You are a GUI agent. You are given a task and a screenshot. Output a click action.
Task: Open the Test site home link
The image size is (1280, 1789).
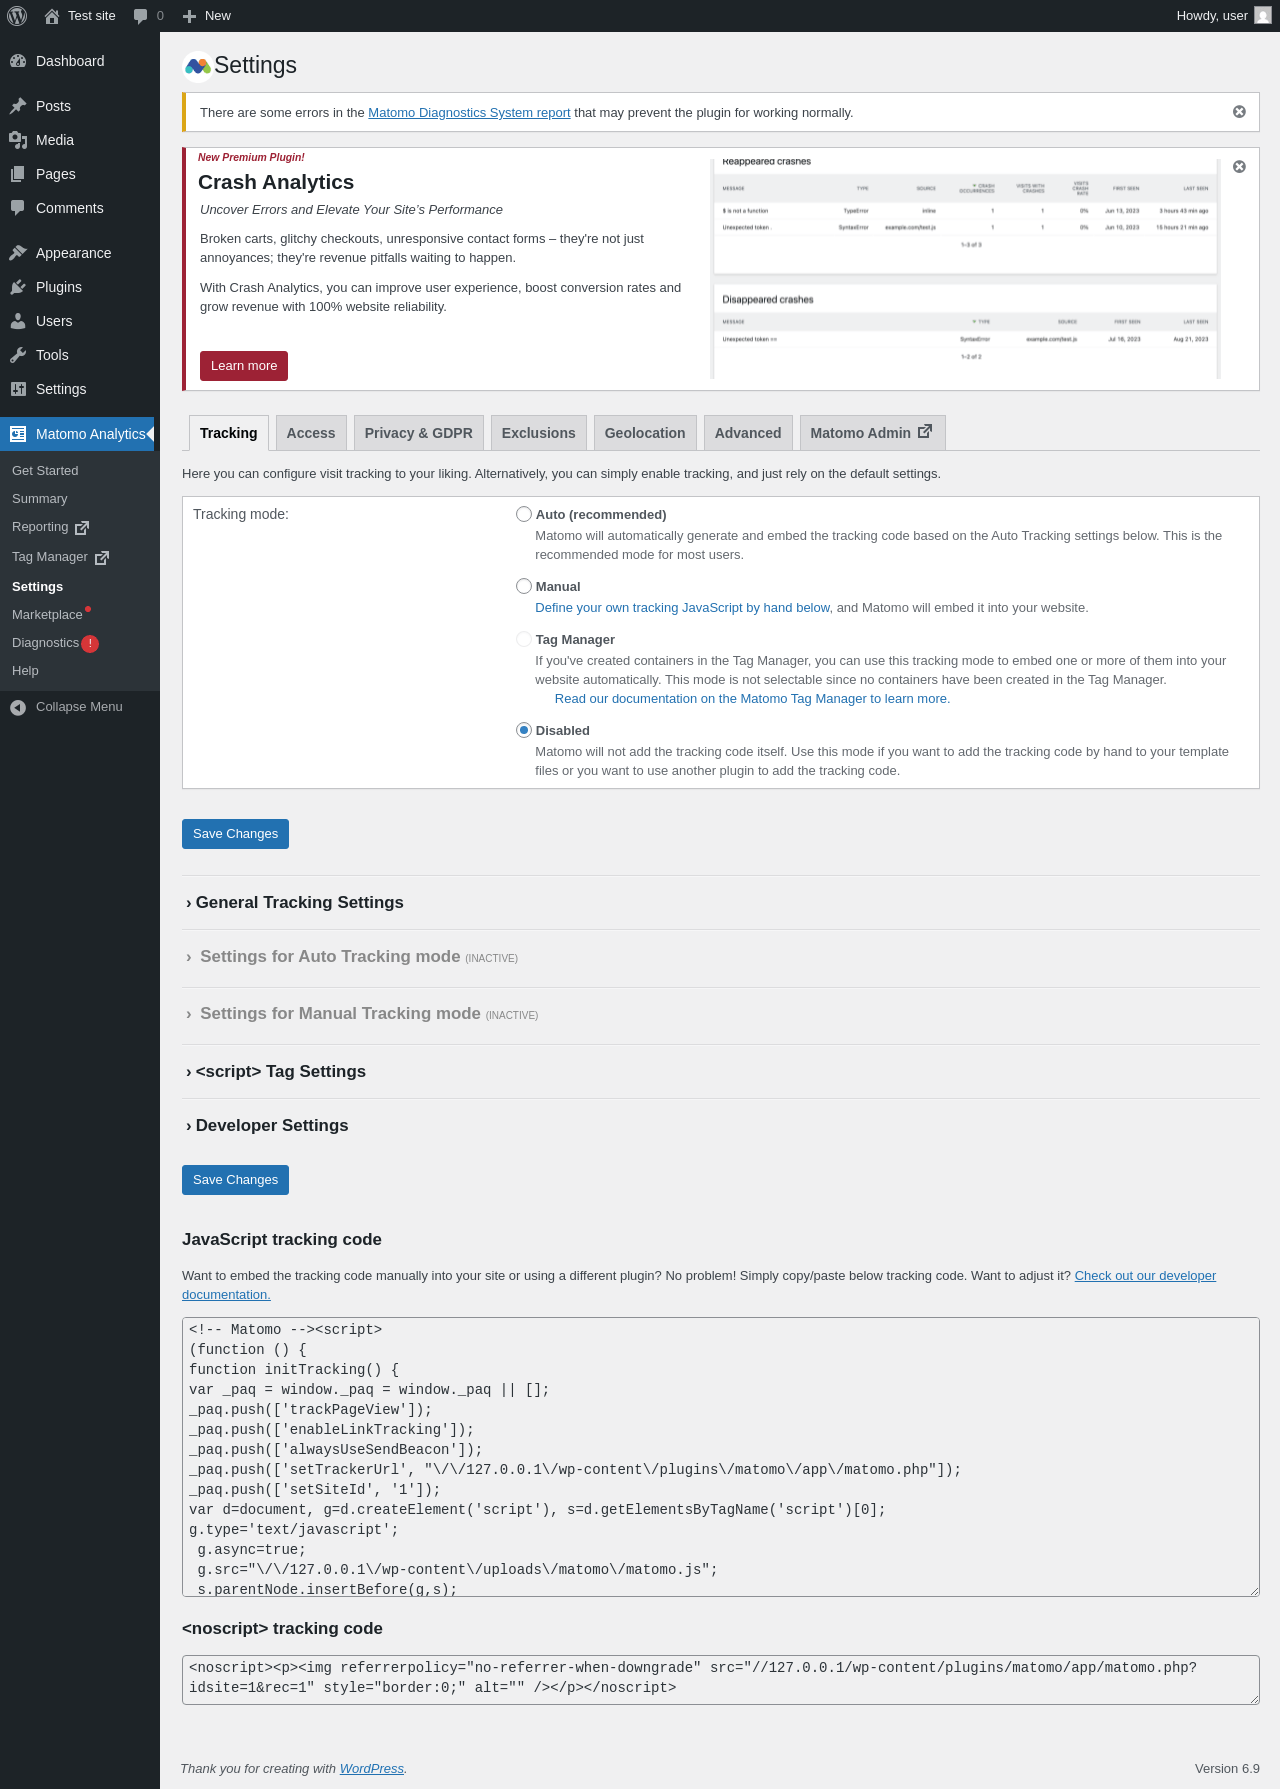point(80,16)
